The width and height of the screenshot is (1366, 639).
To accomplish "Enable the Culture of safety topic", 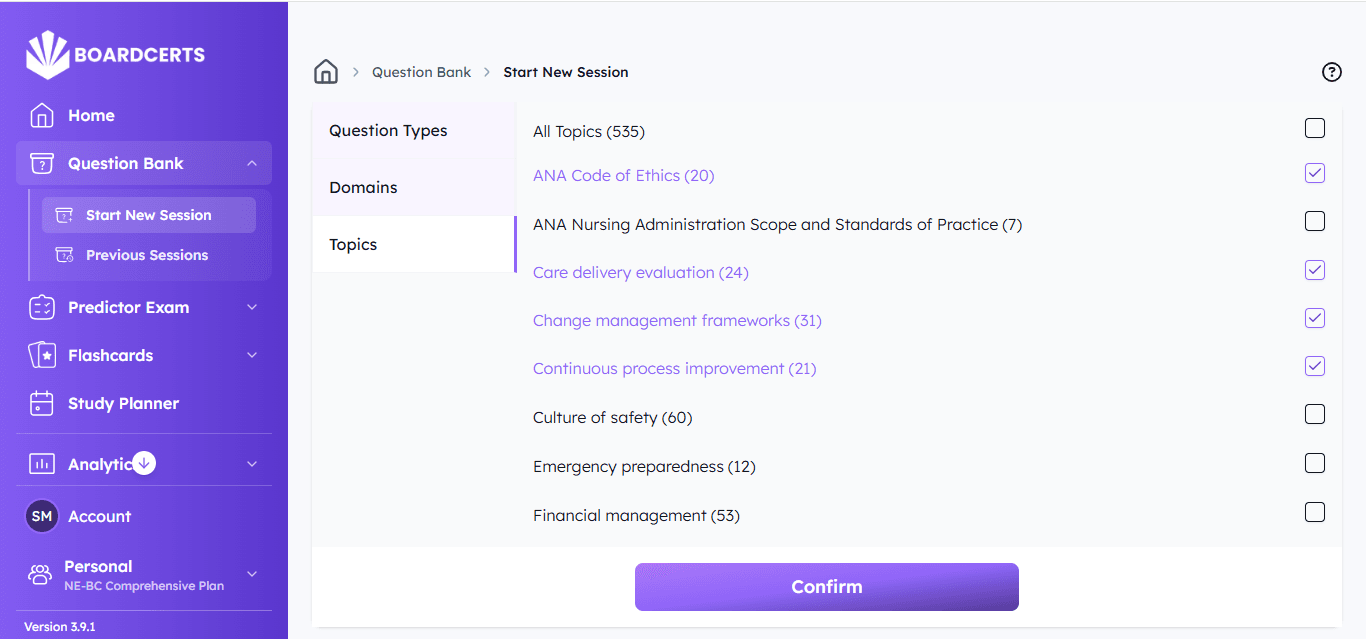I will [x=1314, y=413].
